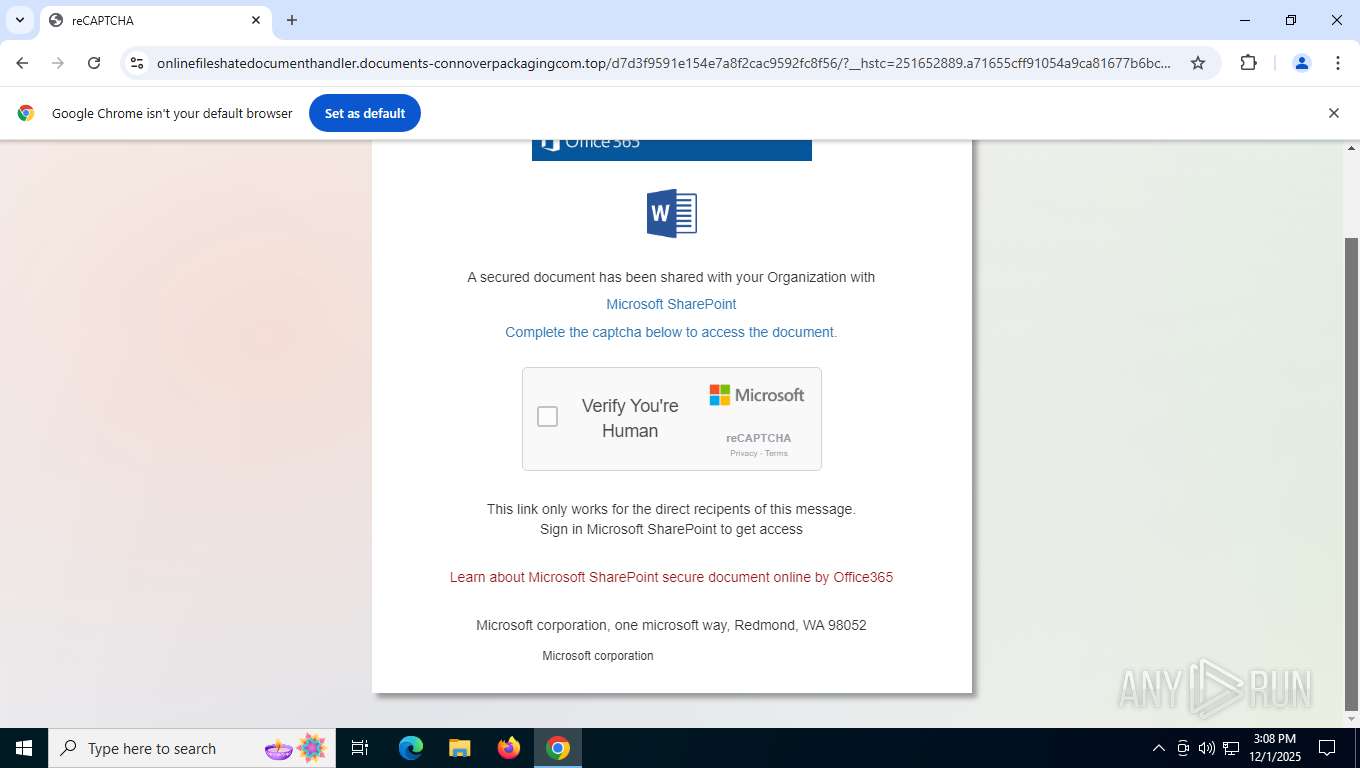This screenshot has height=768, width=1360.
Task: Click the taskbar search box
Action: (192, 748)
